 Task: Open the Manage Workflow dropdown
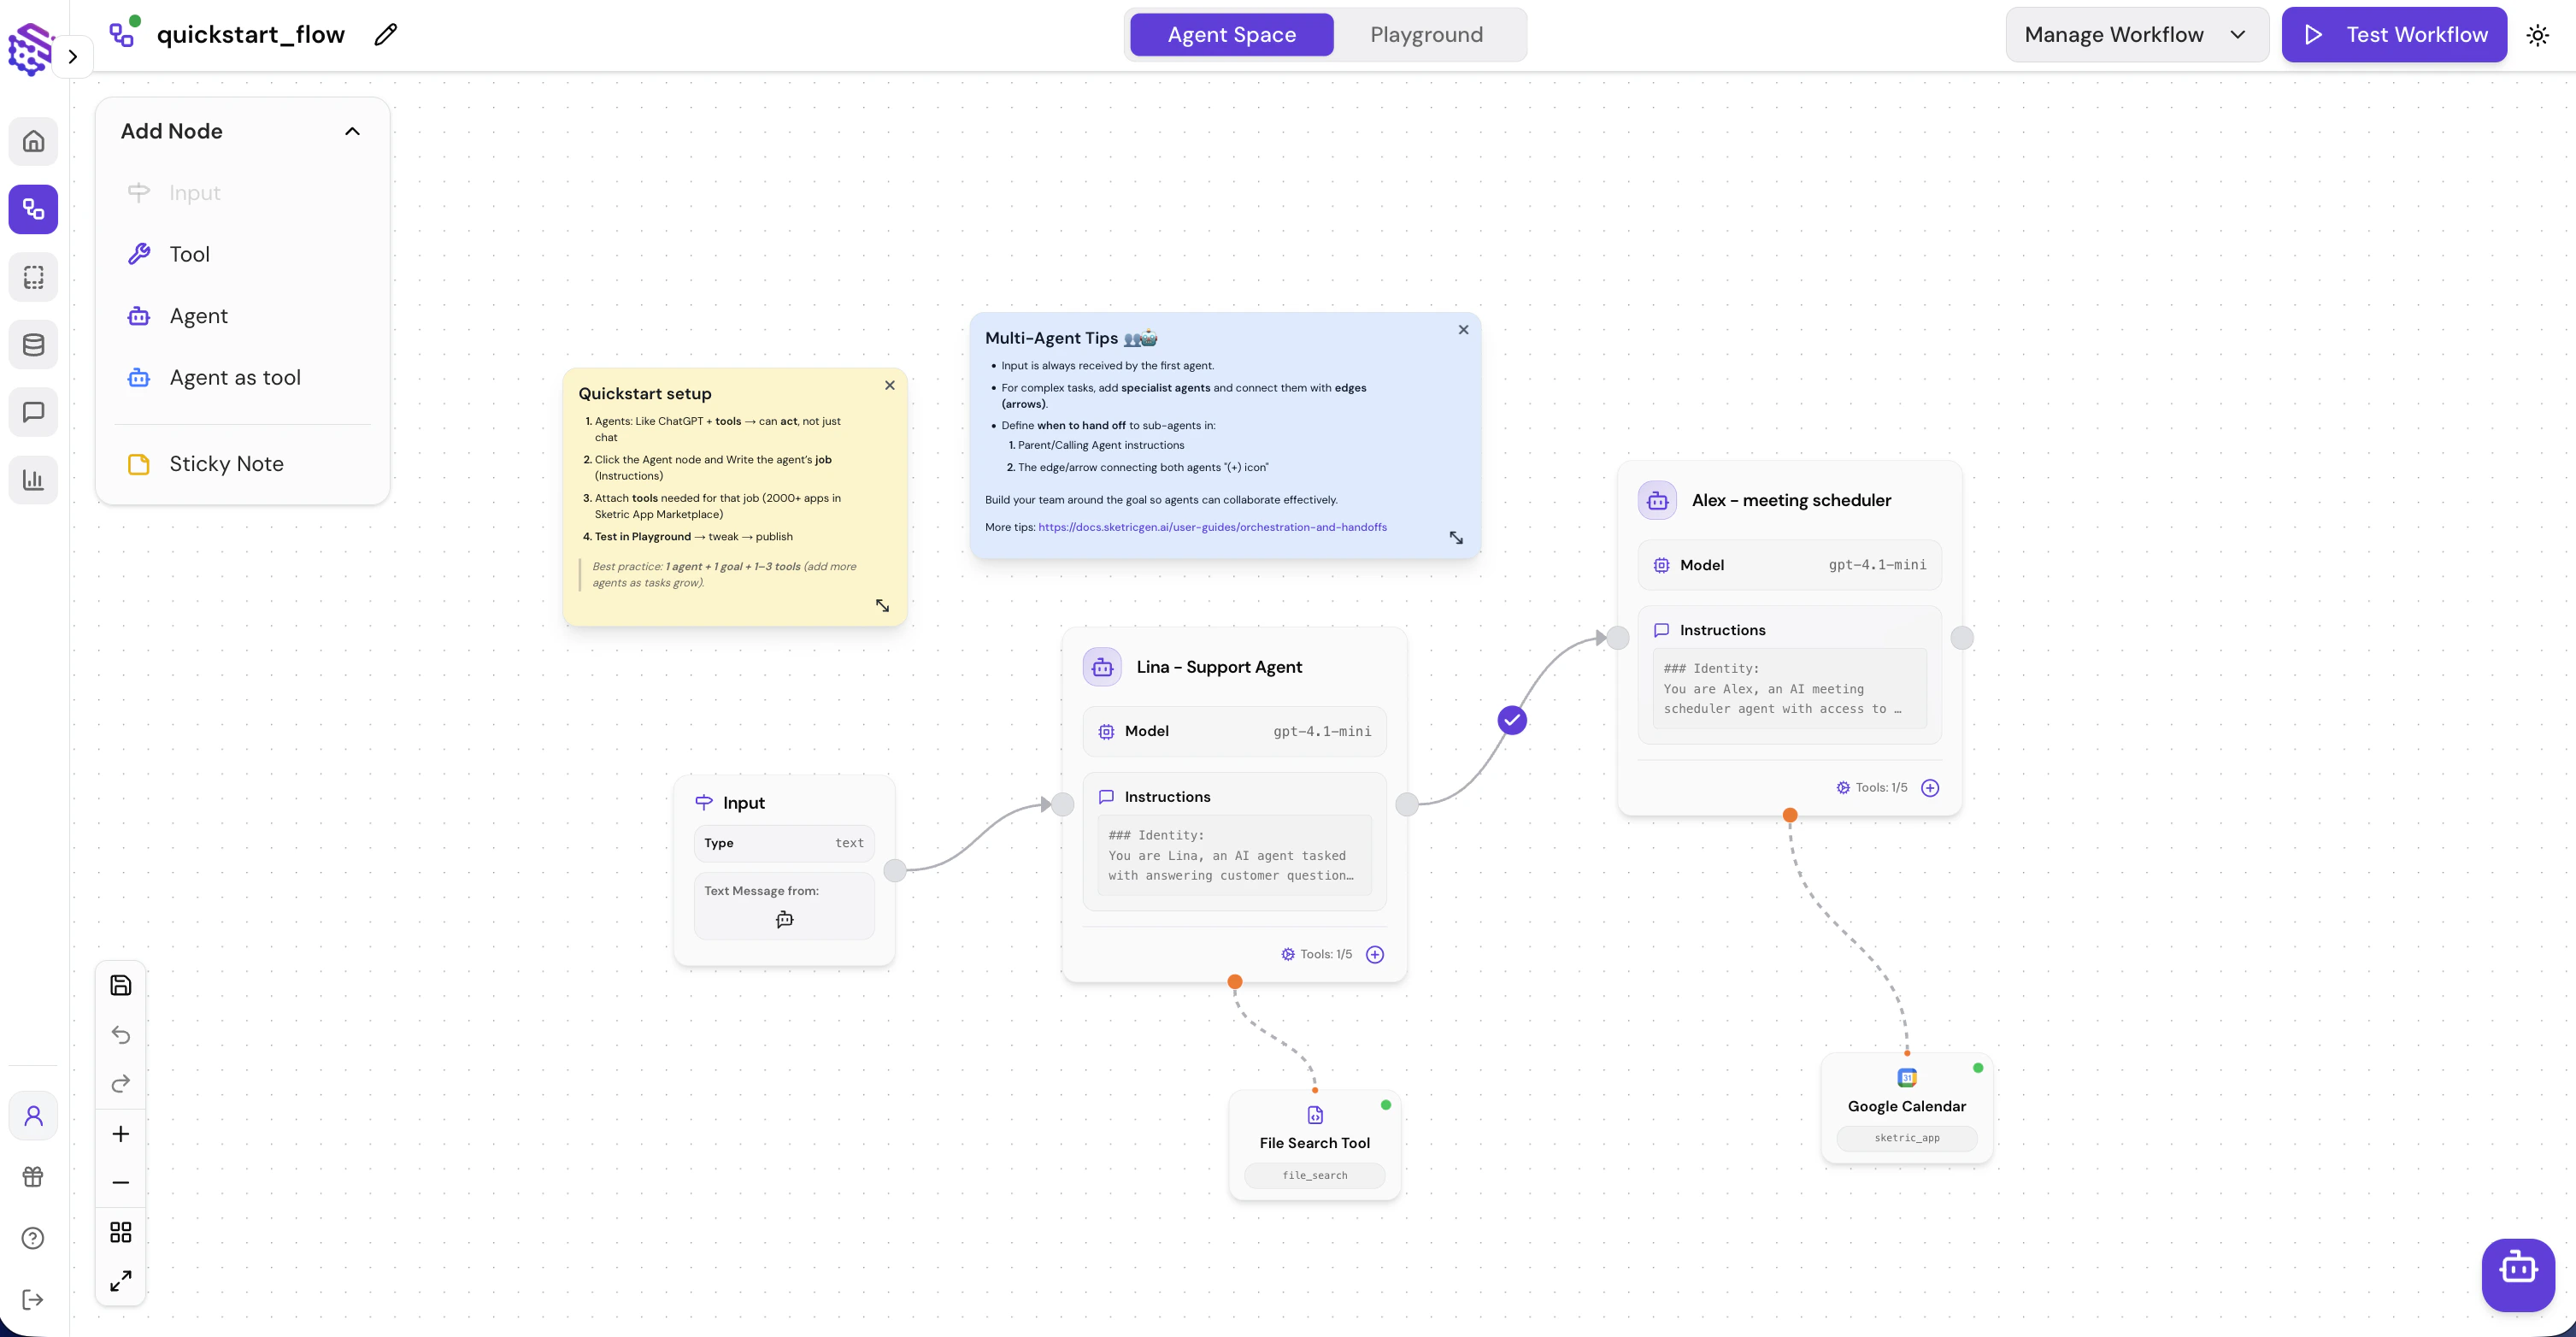(x=2136, y=34)
